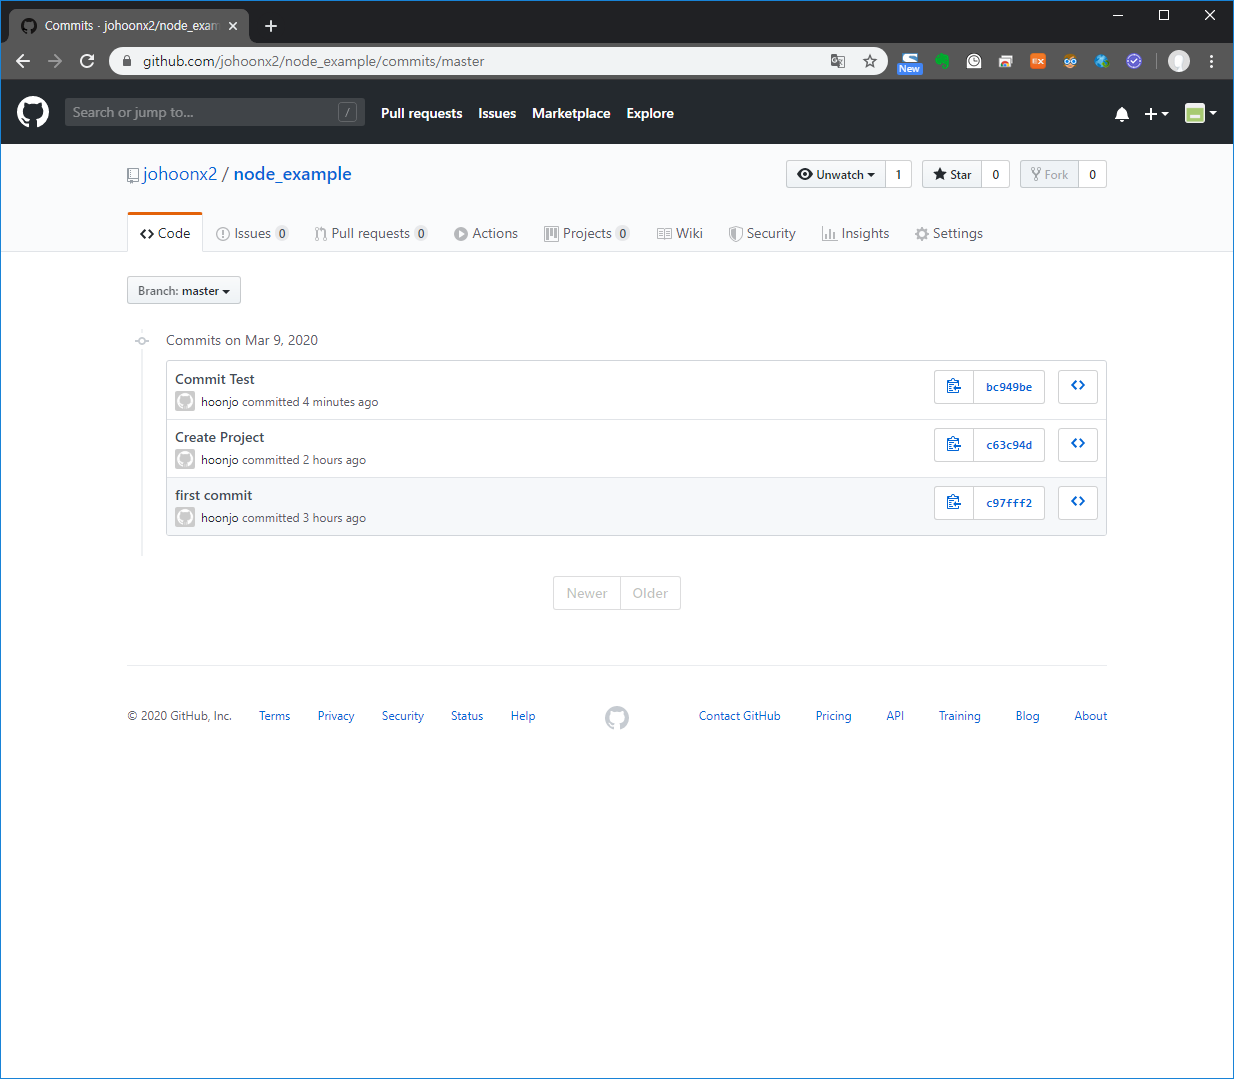Open About footer link
This screenshot has height=1079, width=1234.
click(1091, 716)
